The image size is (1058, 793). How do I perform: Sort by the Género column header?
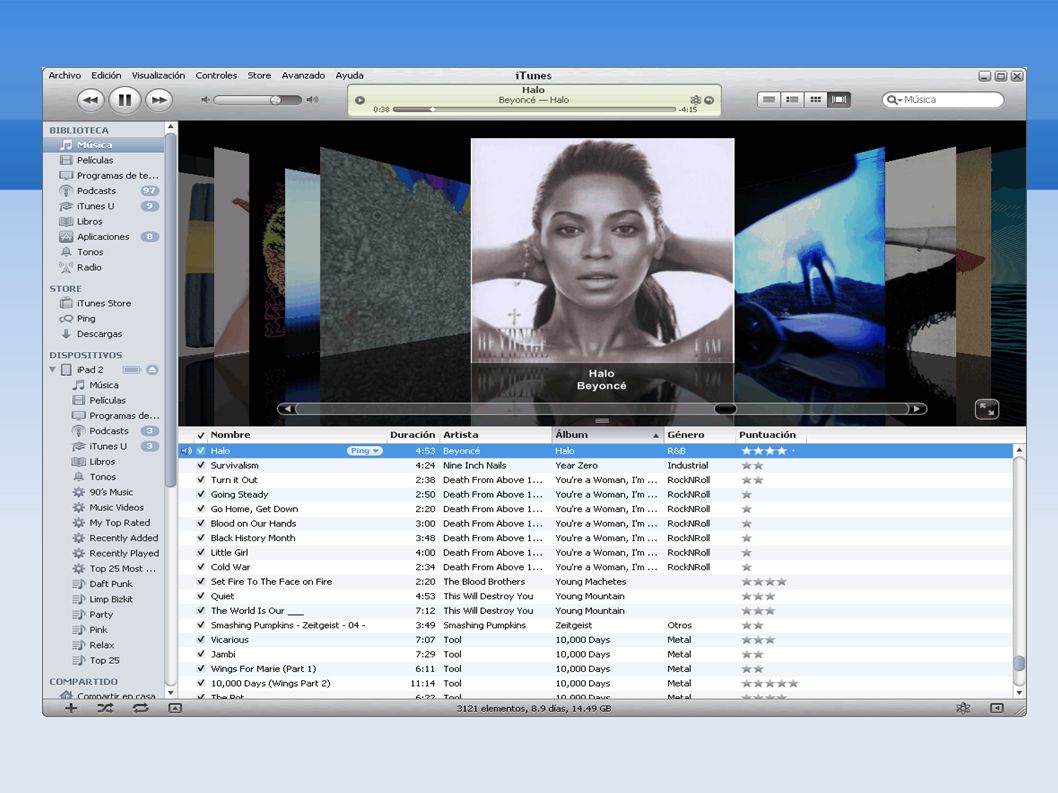click(x=698, y=435)
